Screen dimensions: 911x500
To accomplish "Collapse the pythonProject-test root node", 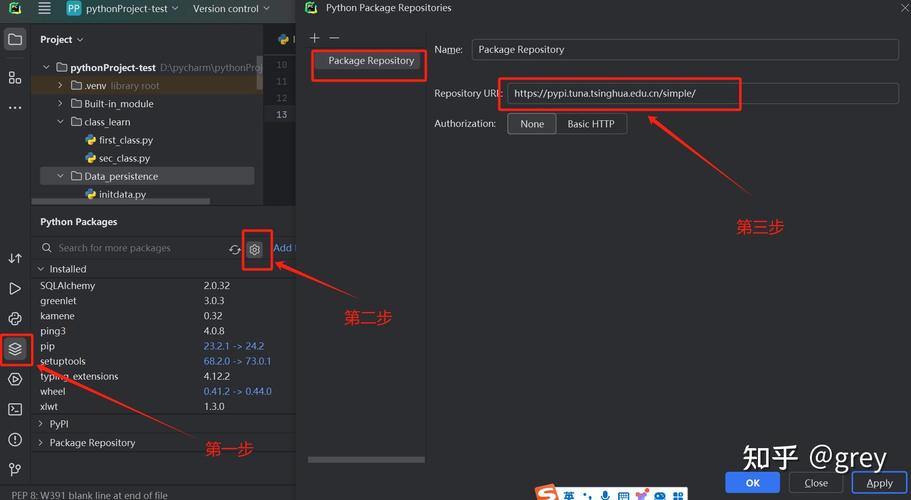I will [x=46, y=67].
